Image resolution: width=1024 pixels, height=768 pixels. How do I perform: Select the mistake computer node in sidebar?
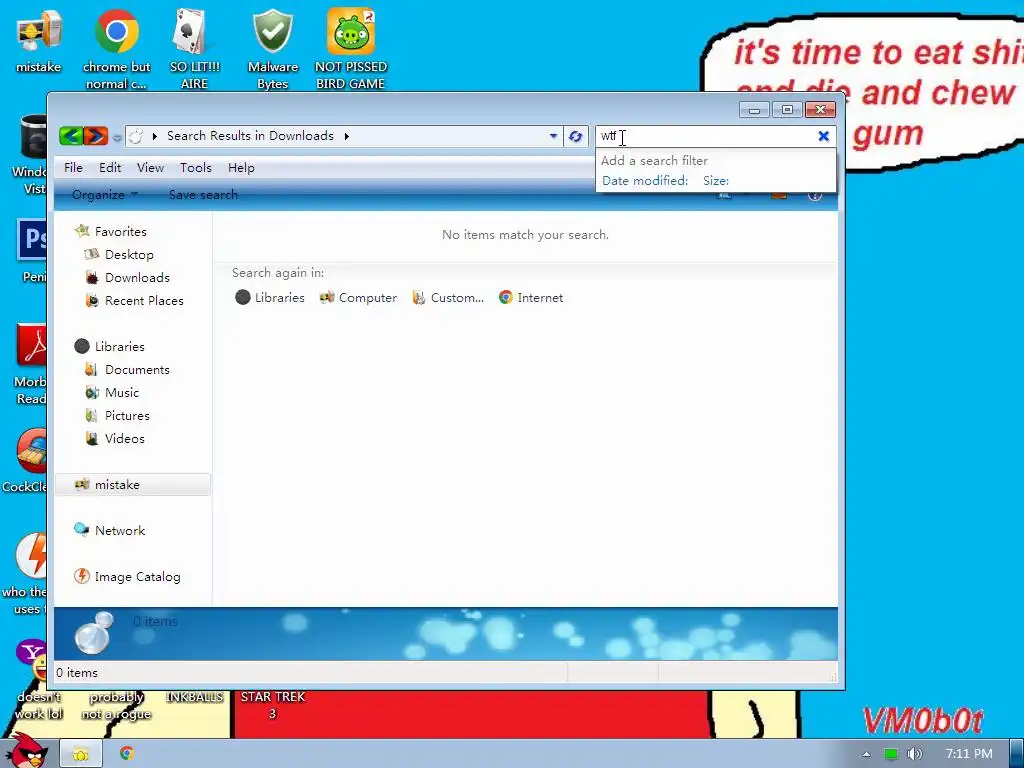click(133, 485)
